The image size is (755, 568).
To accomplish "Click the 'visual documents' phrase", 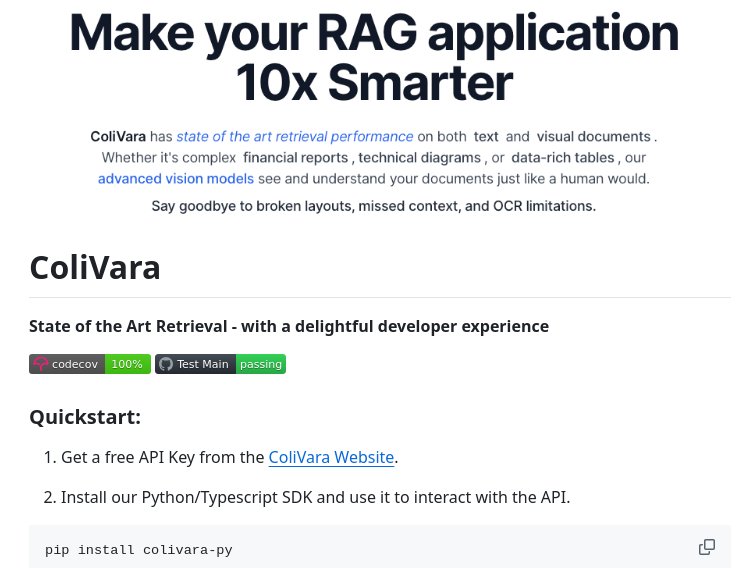I will [594, 137].
